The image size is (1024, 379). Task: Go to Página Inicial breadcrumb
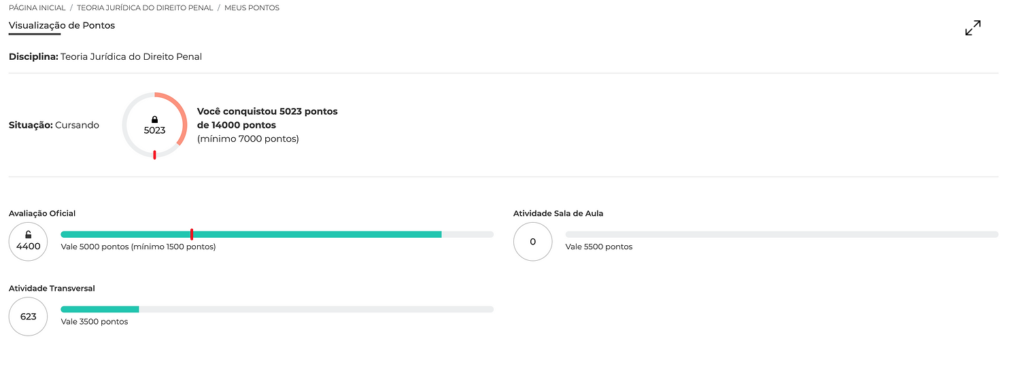(37, 8)
